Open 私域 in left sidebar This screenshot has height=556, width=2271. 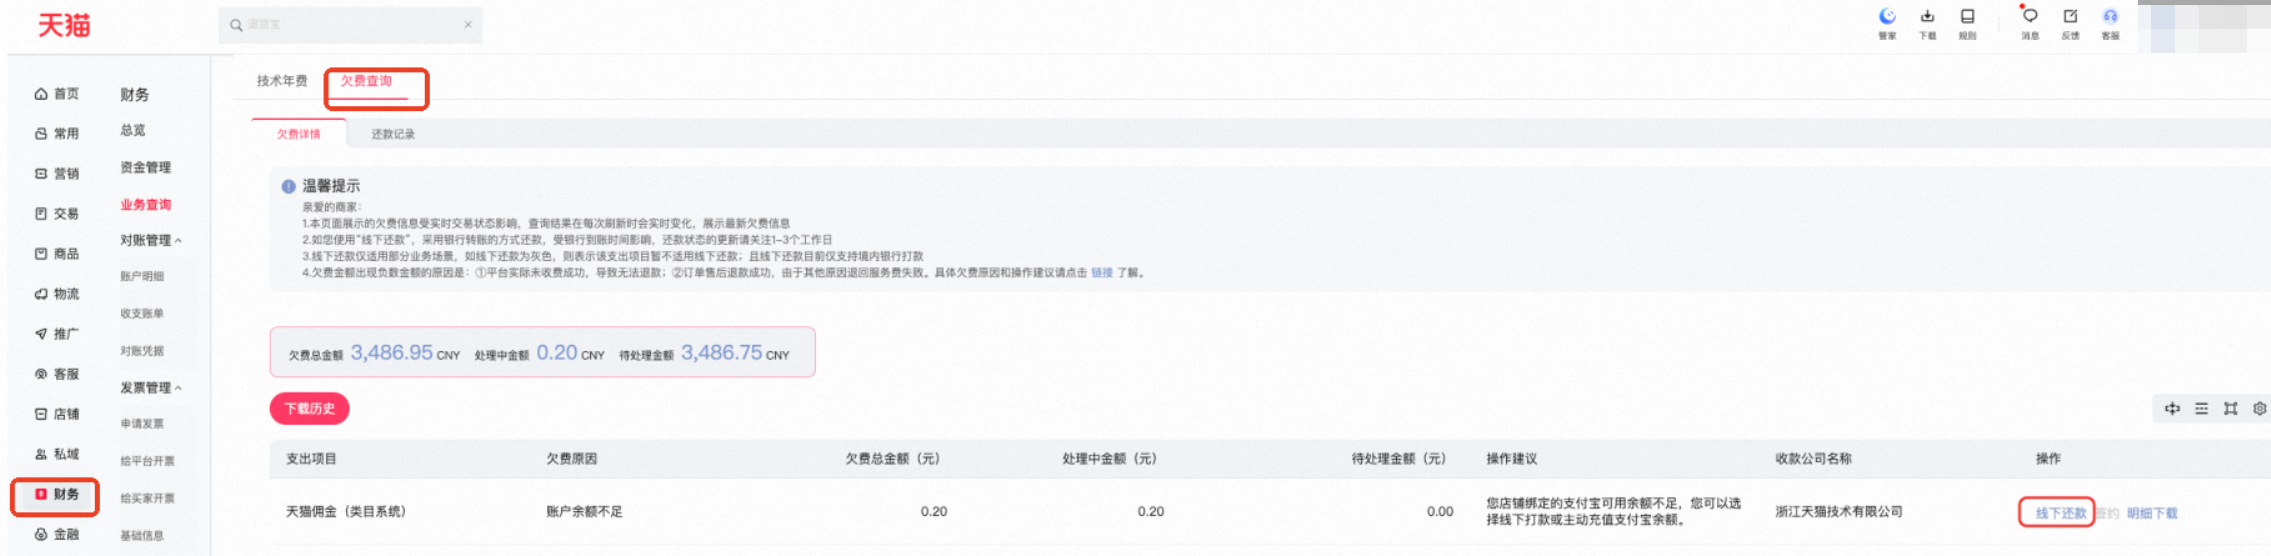57,454
